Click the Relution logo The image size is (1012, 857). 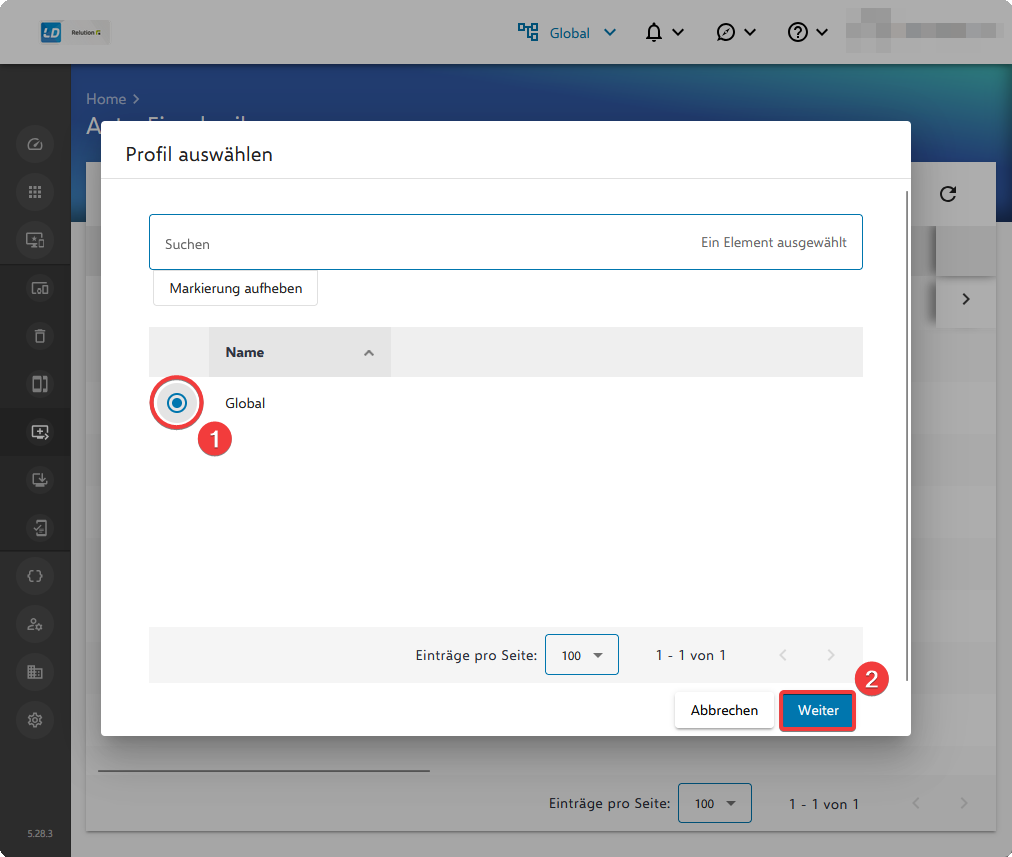tap(74, 32)
